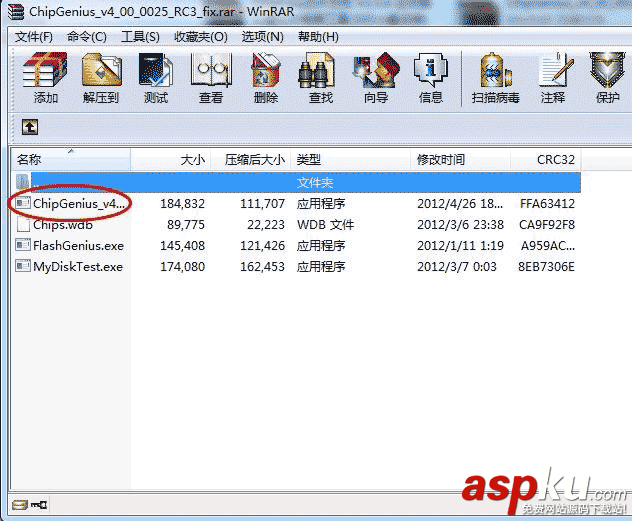This screenshot has height=521, width=632.
Task: Click CRC value 8EB7306E
Action: [x=547, y=266]
